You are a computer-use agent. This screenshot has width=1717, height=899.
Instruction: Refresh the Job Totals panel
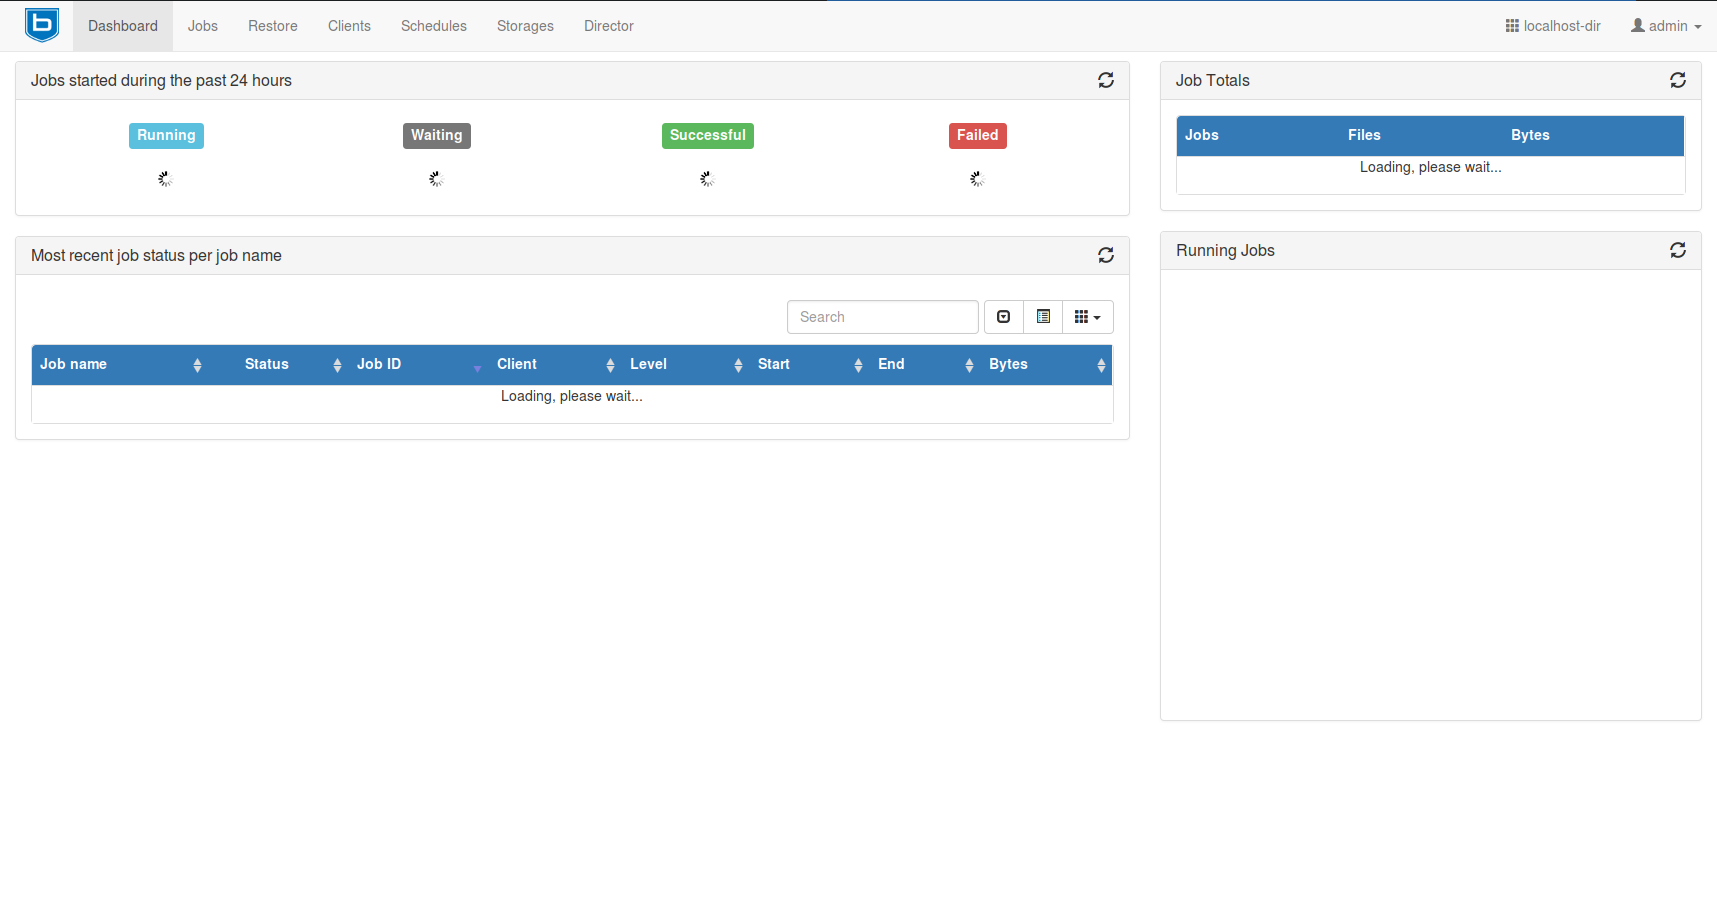click(1677, 80)
